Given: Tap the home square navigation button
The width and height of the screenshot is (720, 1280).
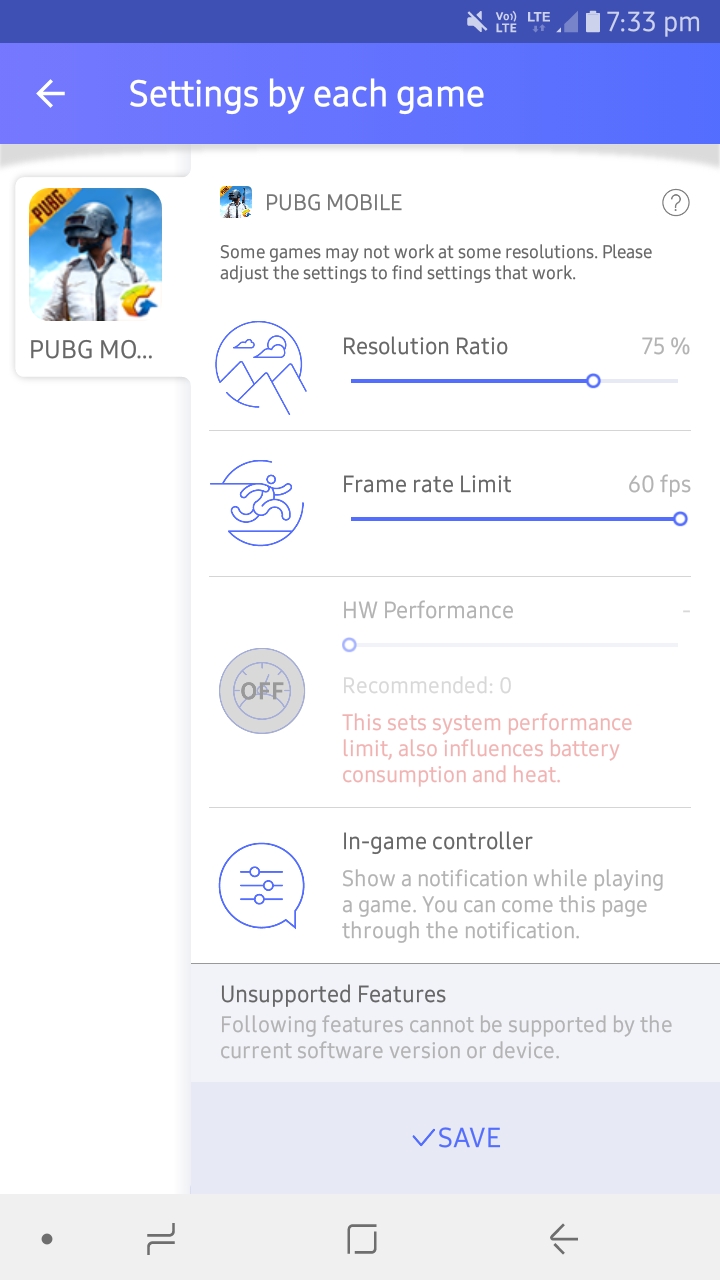Looking at the screenshot, I should coord(362,1239).
